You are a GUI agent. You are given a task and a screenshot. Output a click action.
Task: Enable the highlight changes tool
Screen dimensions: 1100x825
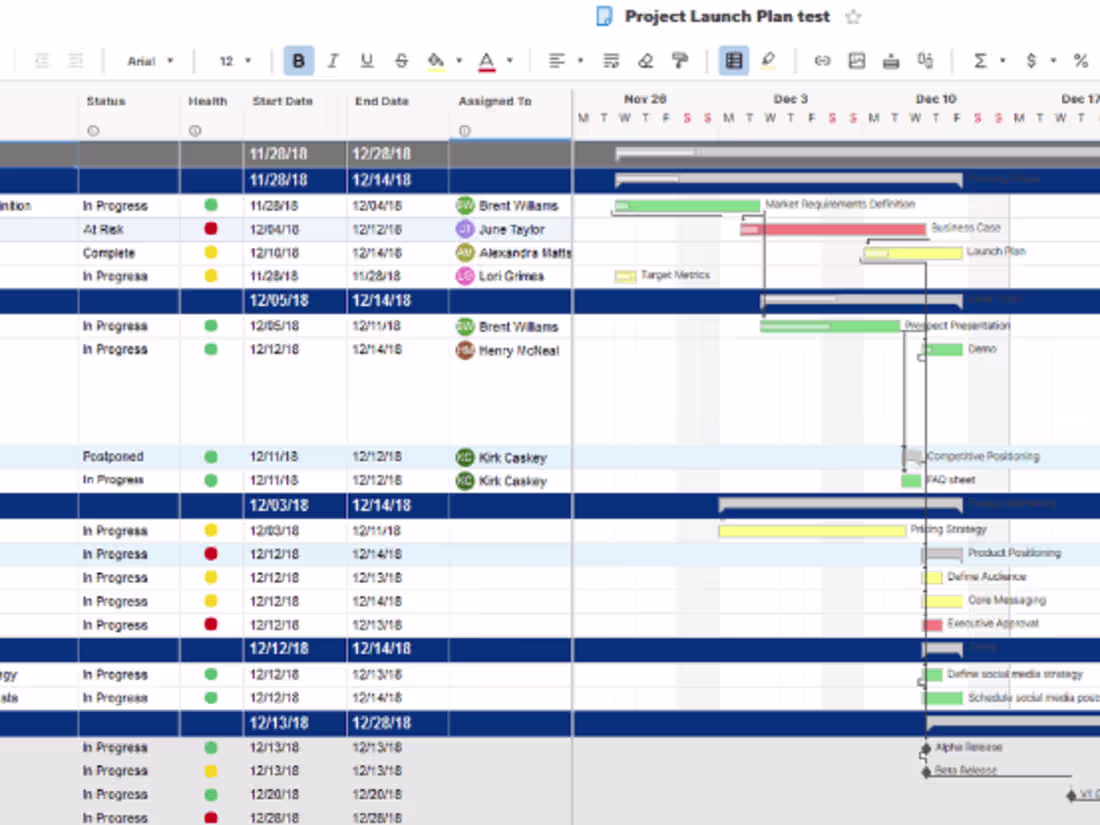tap(767, 60)
